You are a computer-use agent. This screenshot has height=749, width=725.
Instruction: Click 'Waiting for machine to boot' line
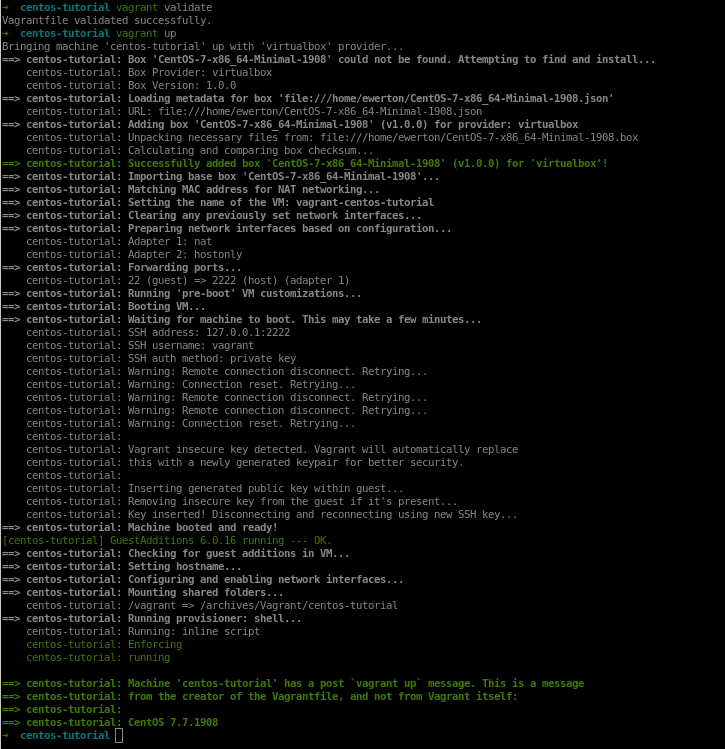[242, 320]
